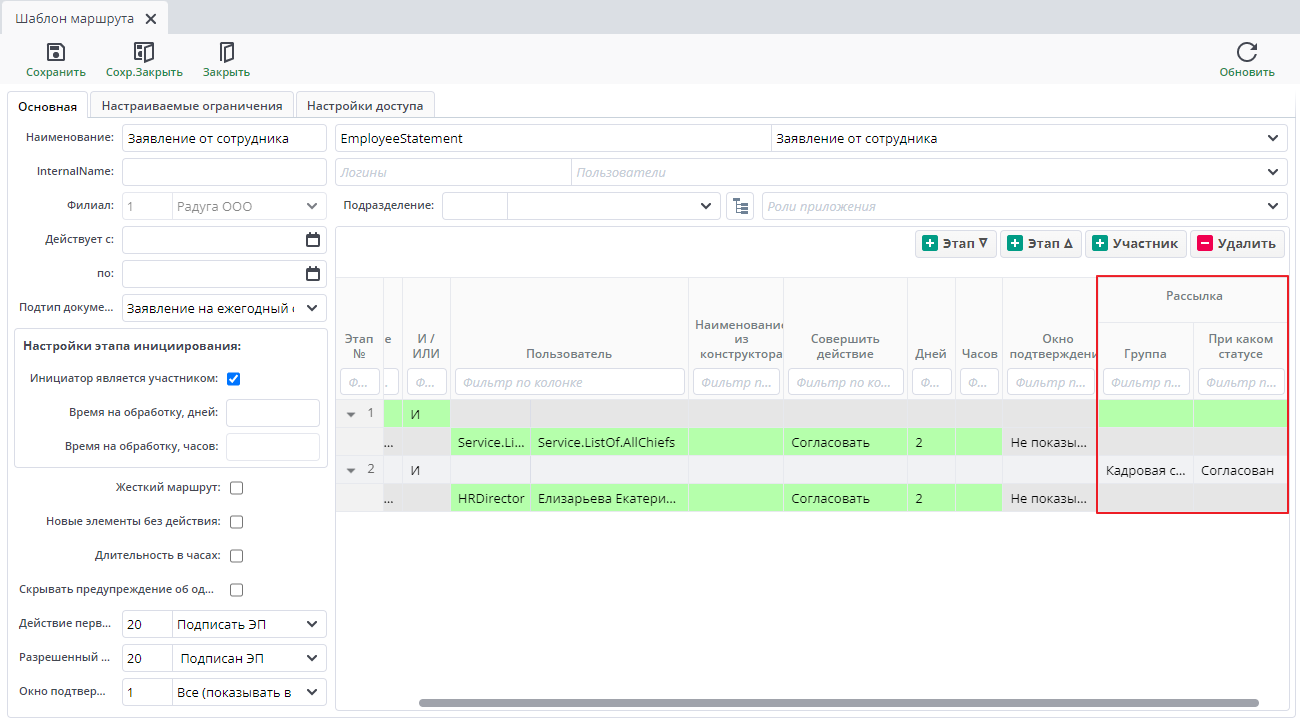Click the Refresh (Обновить) icon
Image resolution: width=1300 pixels, height=722 pixels.
(1246, 53)
